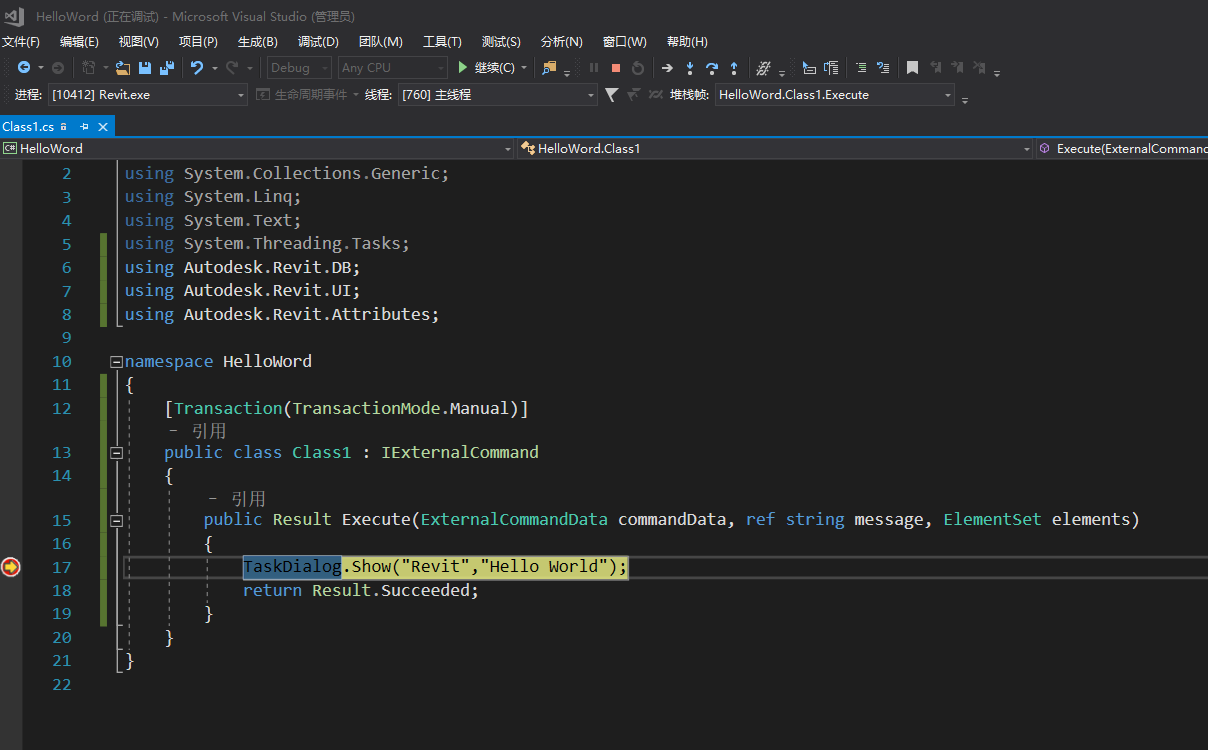The image size is (1208, 750).
Task: Click the C# project icon beside HelloWord
Action: point(10,148)
